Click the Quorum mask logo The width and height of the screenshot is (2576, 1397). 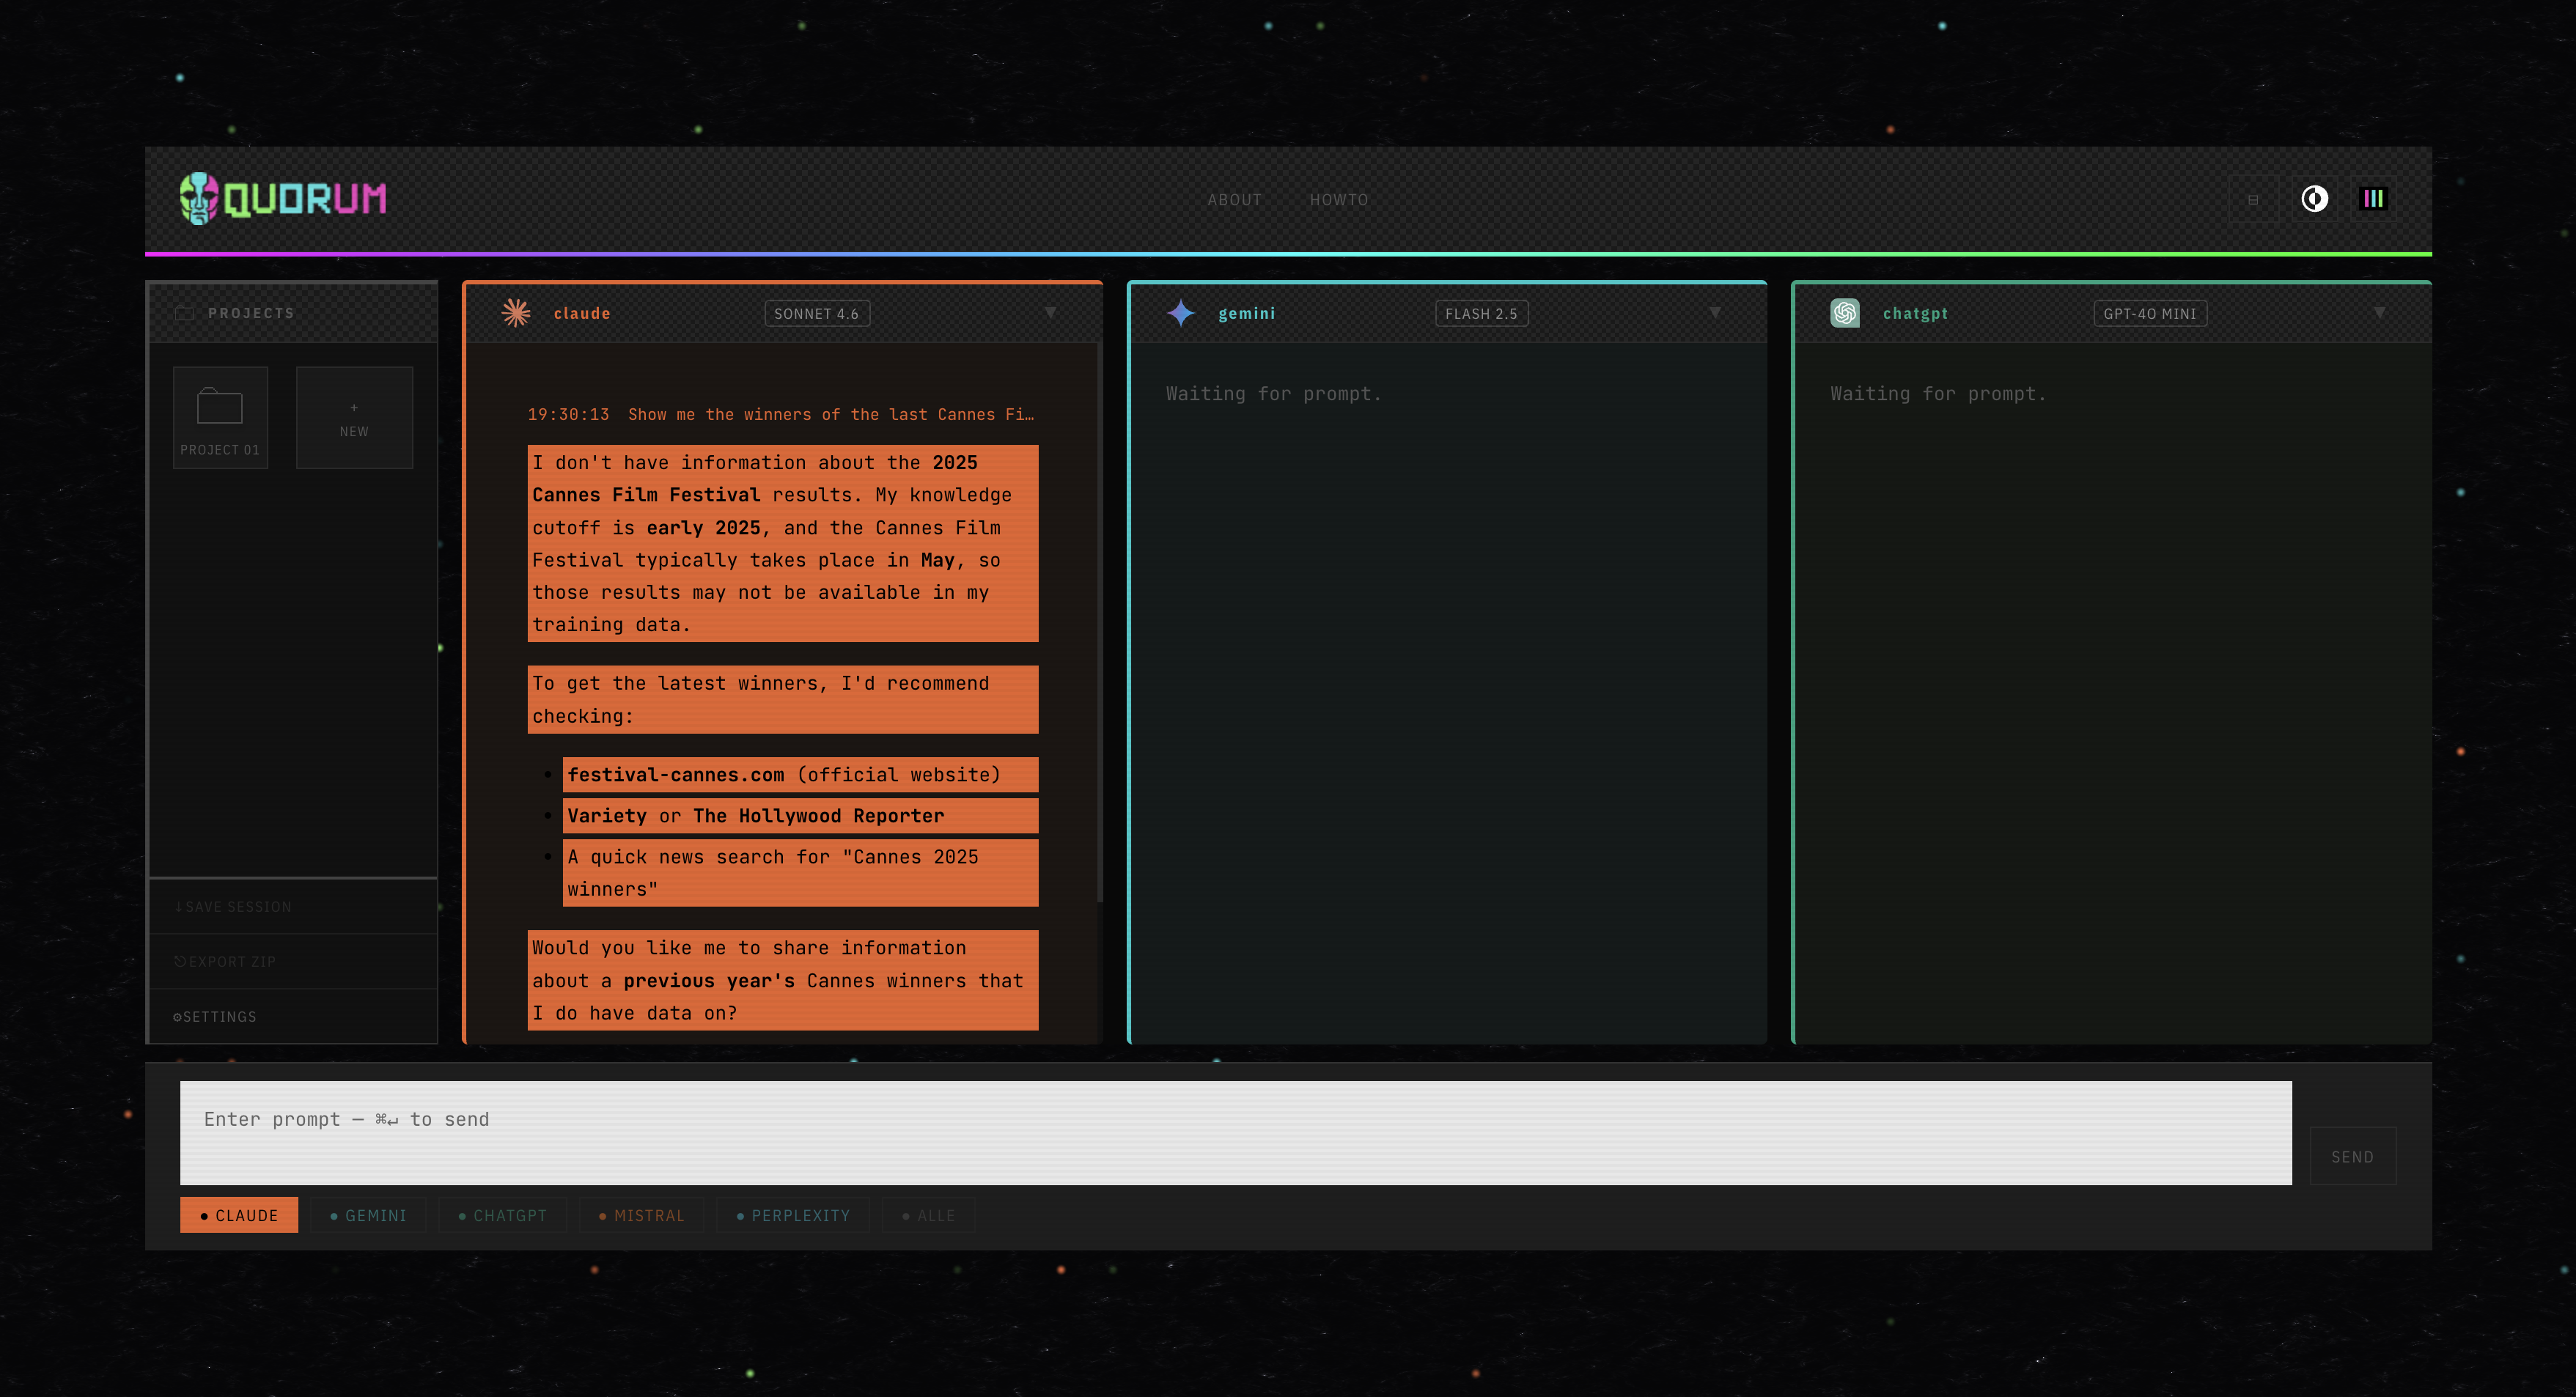click(199, 198)
